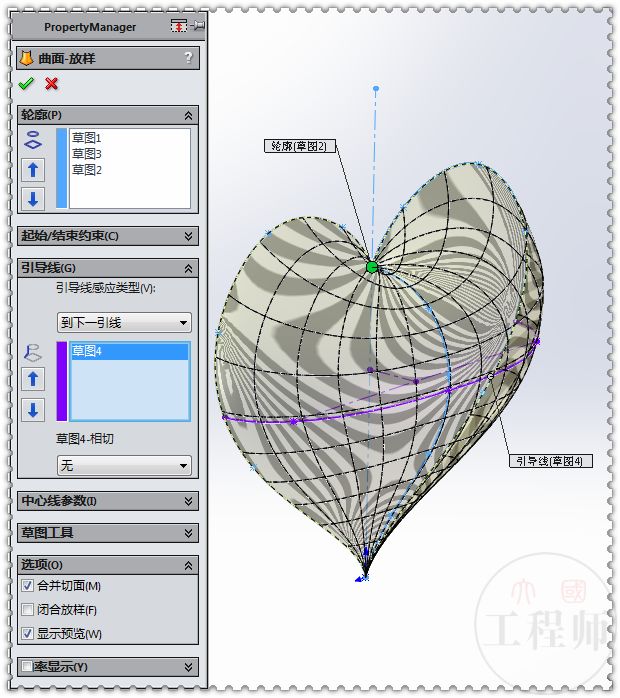This screenshot has height=698, width=620.
Task: Open 草图4-相切 tangency dropdown showing 无
Action: pyautogui.click(x=124, y=466)
